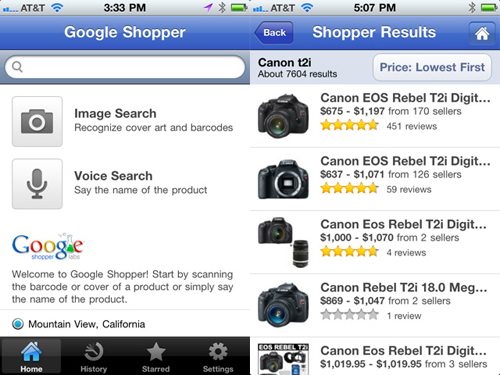Screen dimensions: 500x375
Task: Click the Bluetooth icon in right status bar
Action: click(x=472, y=7)
